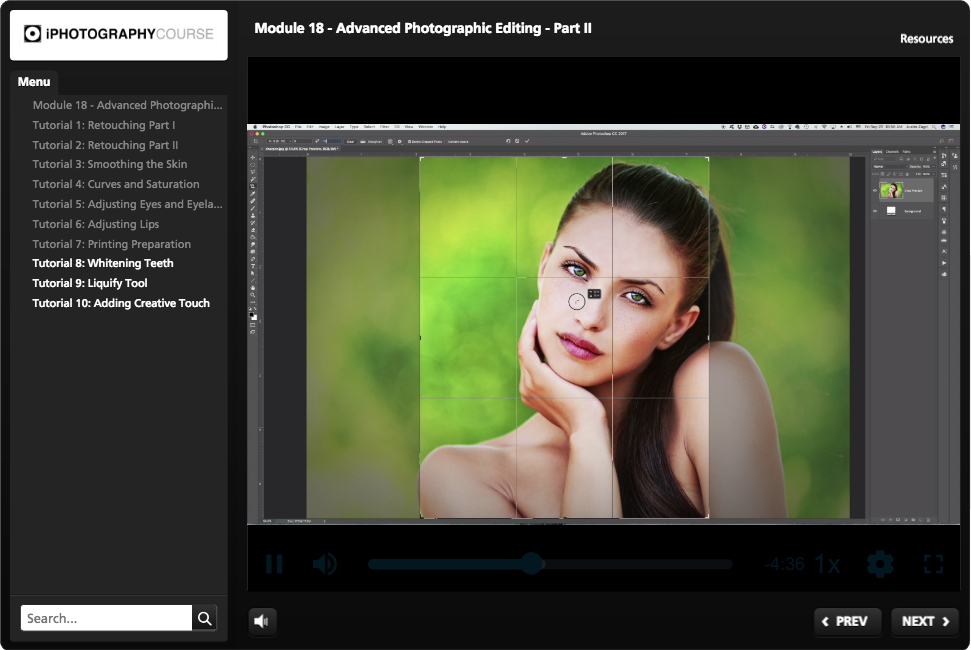Open Tutorial 7: Printing Preparation
The image size is (971, 650).
point(111,244)
